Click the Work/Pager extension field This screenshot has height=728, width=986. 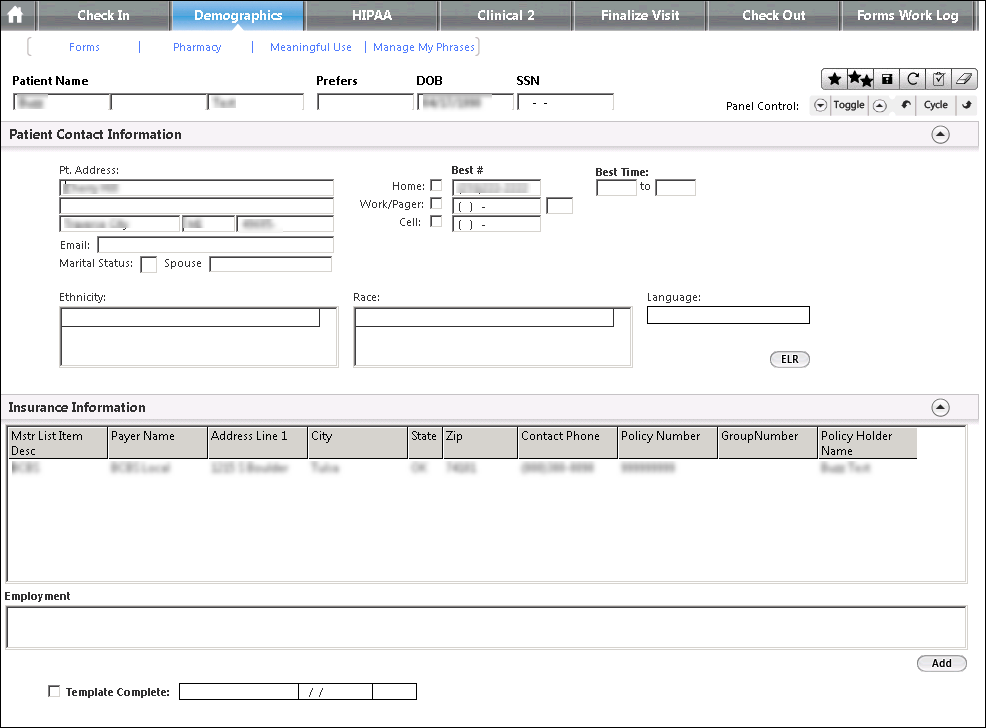560,206
